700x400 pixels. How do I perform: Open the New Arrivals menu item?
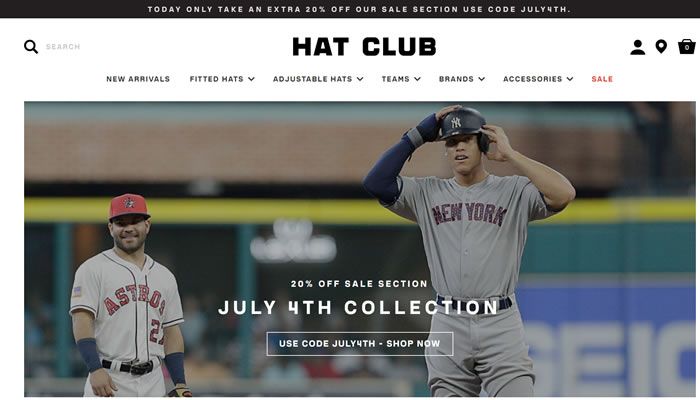138,79
